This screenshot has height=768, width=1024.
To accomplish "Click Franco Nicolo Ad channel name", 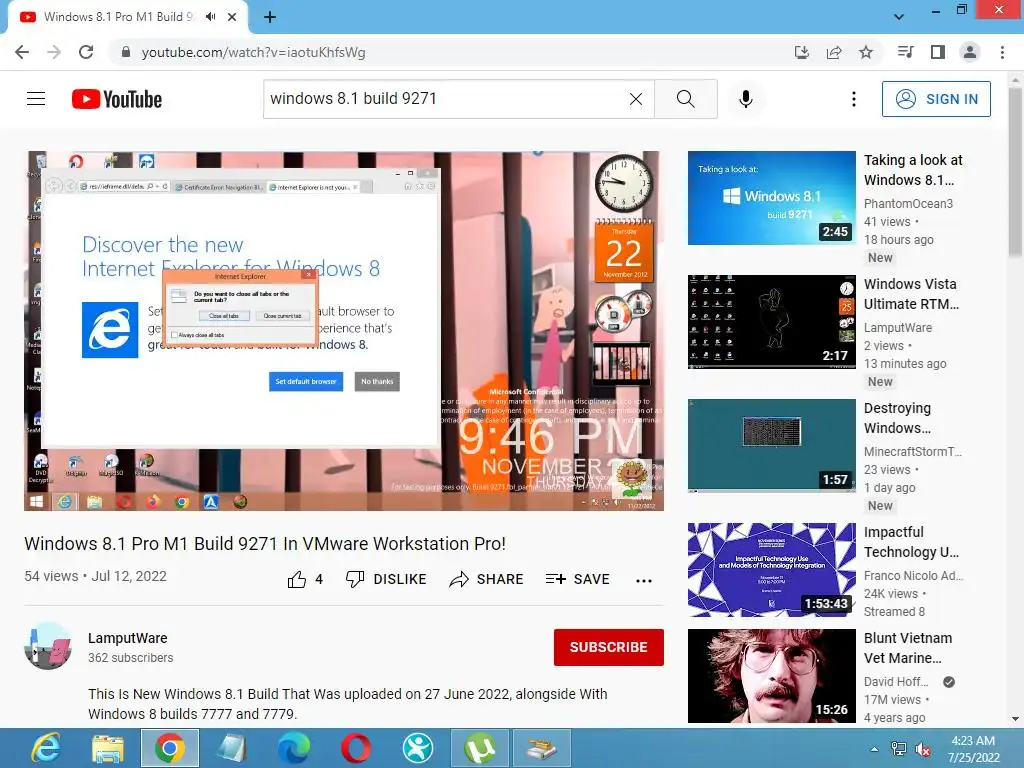I will point(914,575).
